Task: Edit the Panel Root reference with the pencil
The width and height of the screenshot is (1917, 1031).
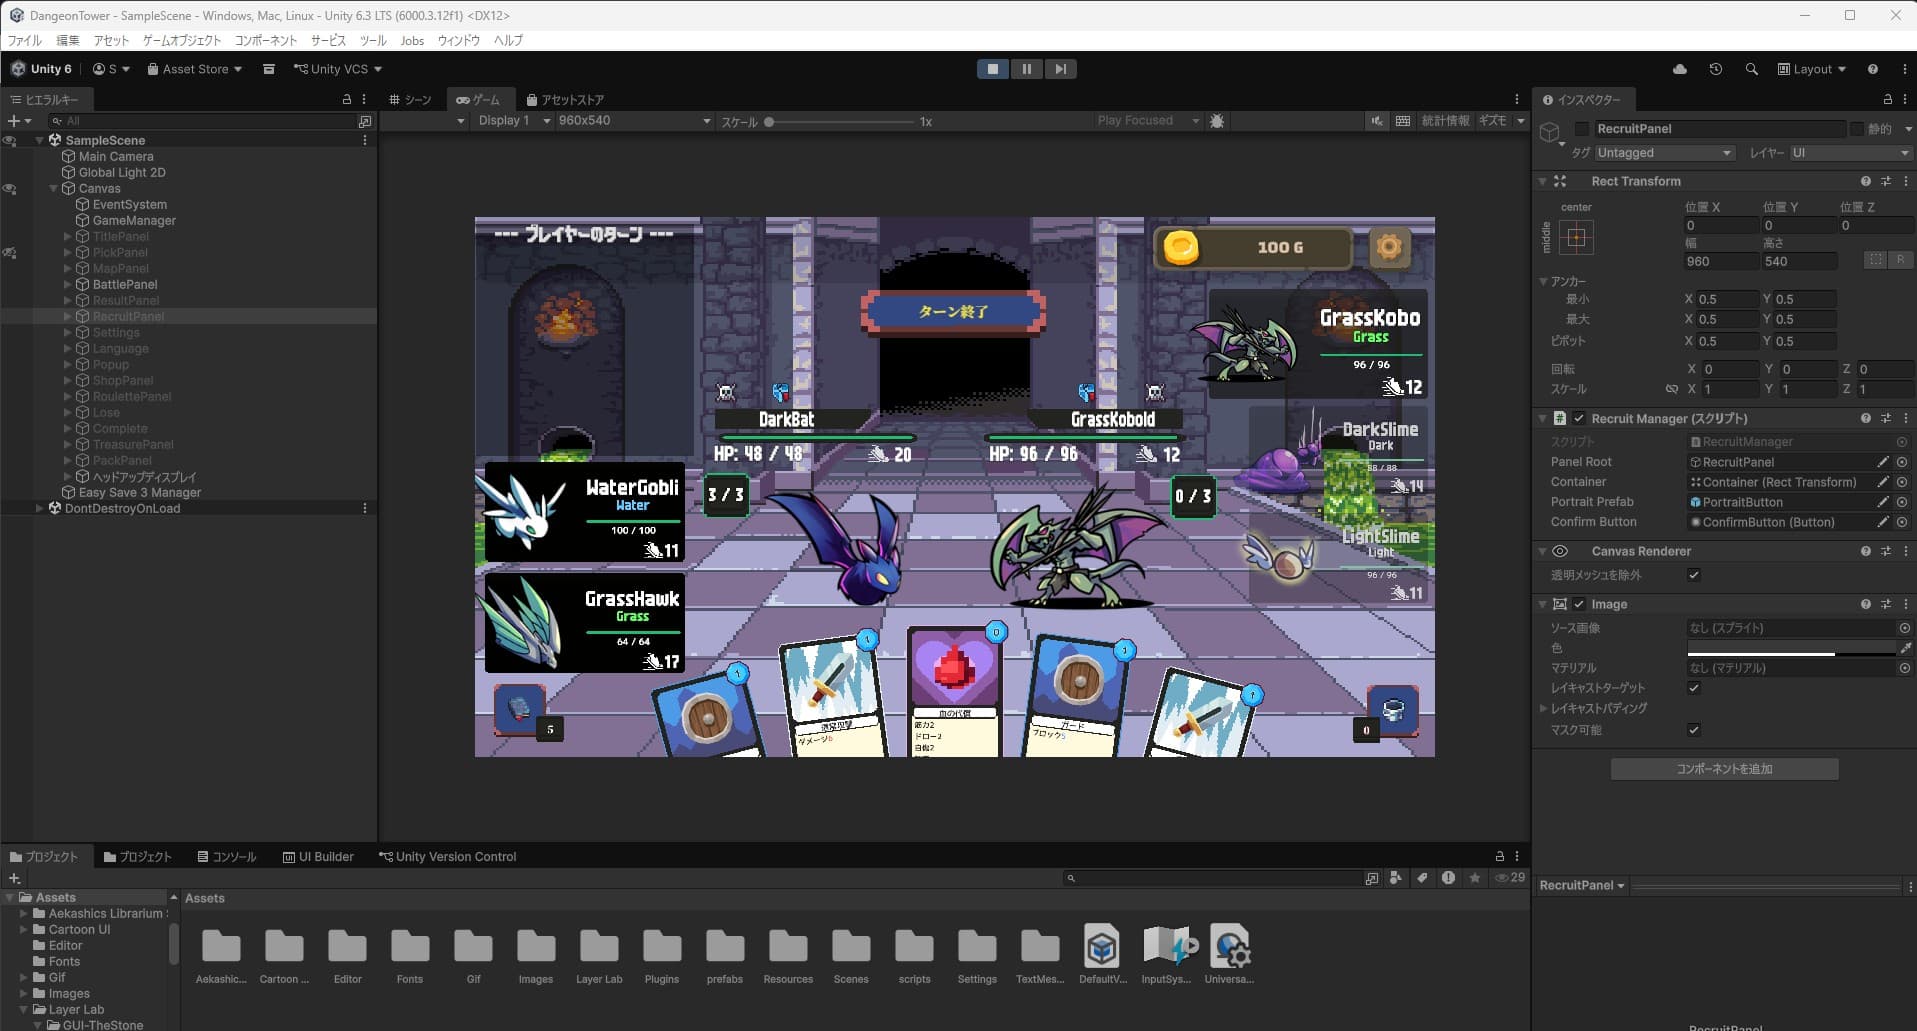Action: point(1883,462)
